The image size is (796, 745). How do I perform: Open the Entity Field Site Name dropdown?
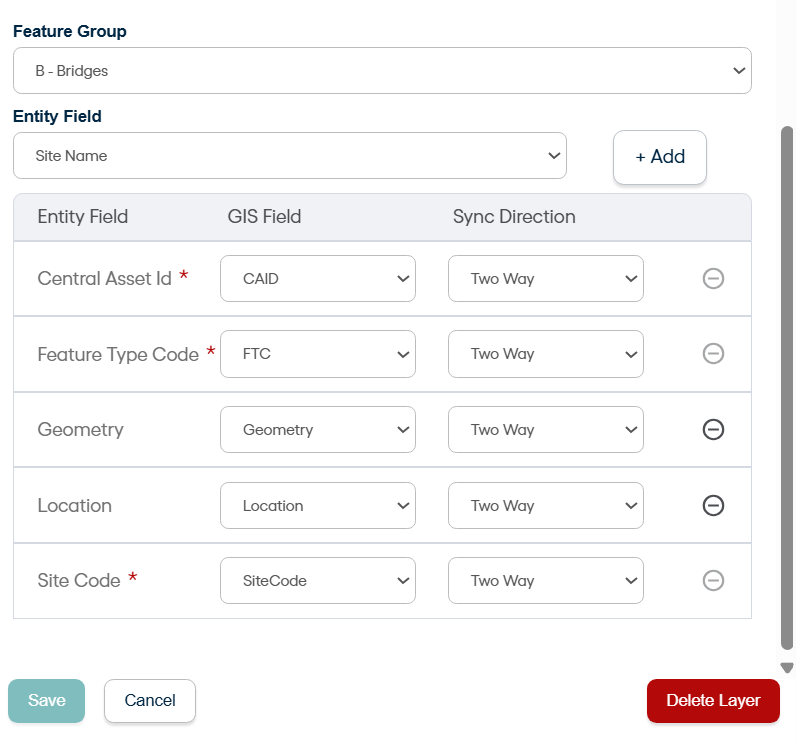[290, 156]
